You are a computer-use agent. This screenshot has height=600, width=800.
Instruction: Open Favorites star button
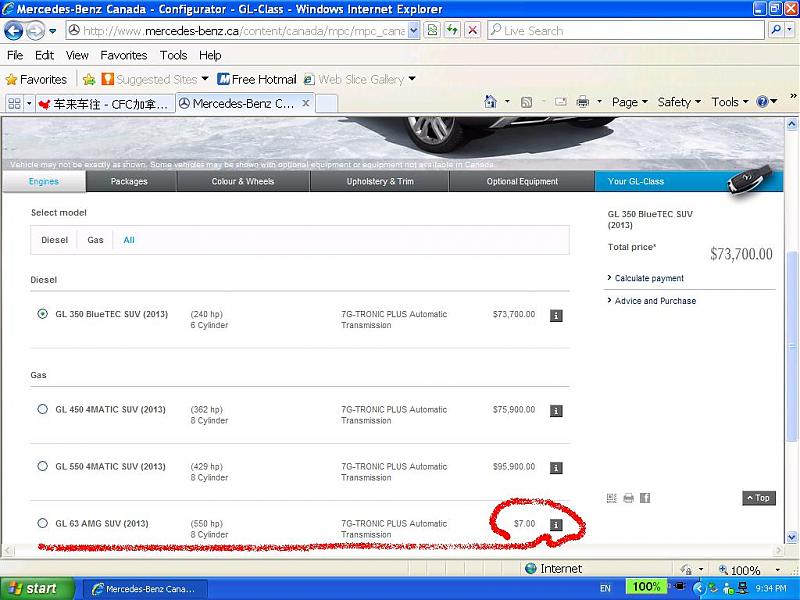pyautogui.click(x=36, y=80)
